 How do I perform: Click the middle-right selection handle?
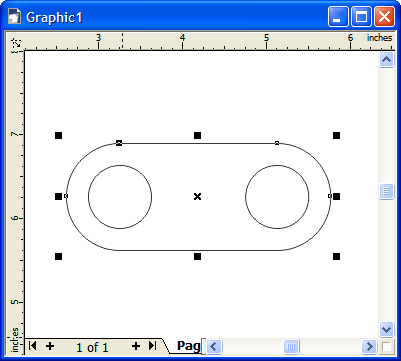(336, 196)
